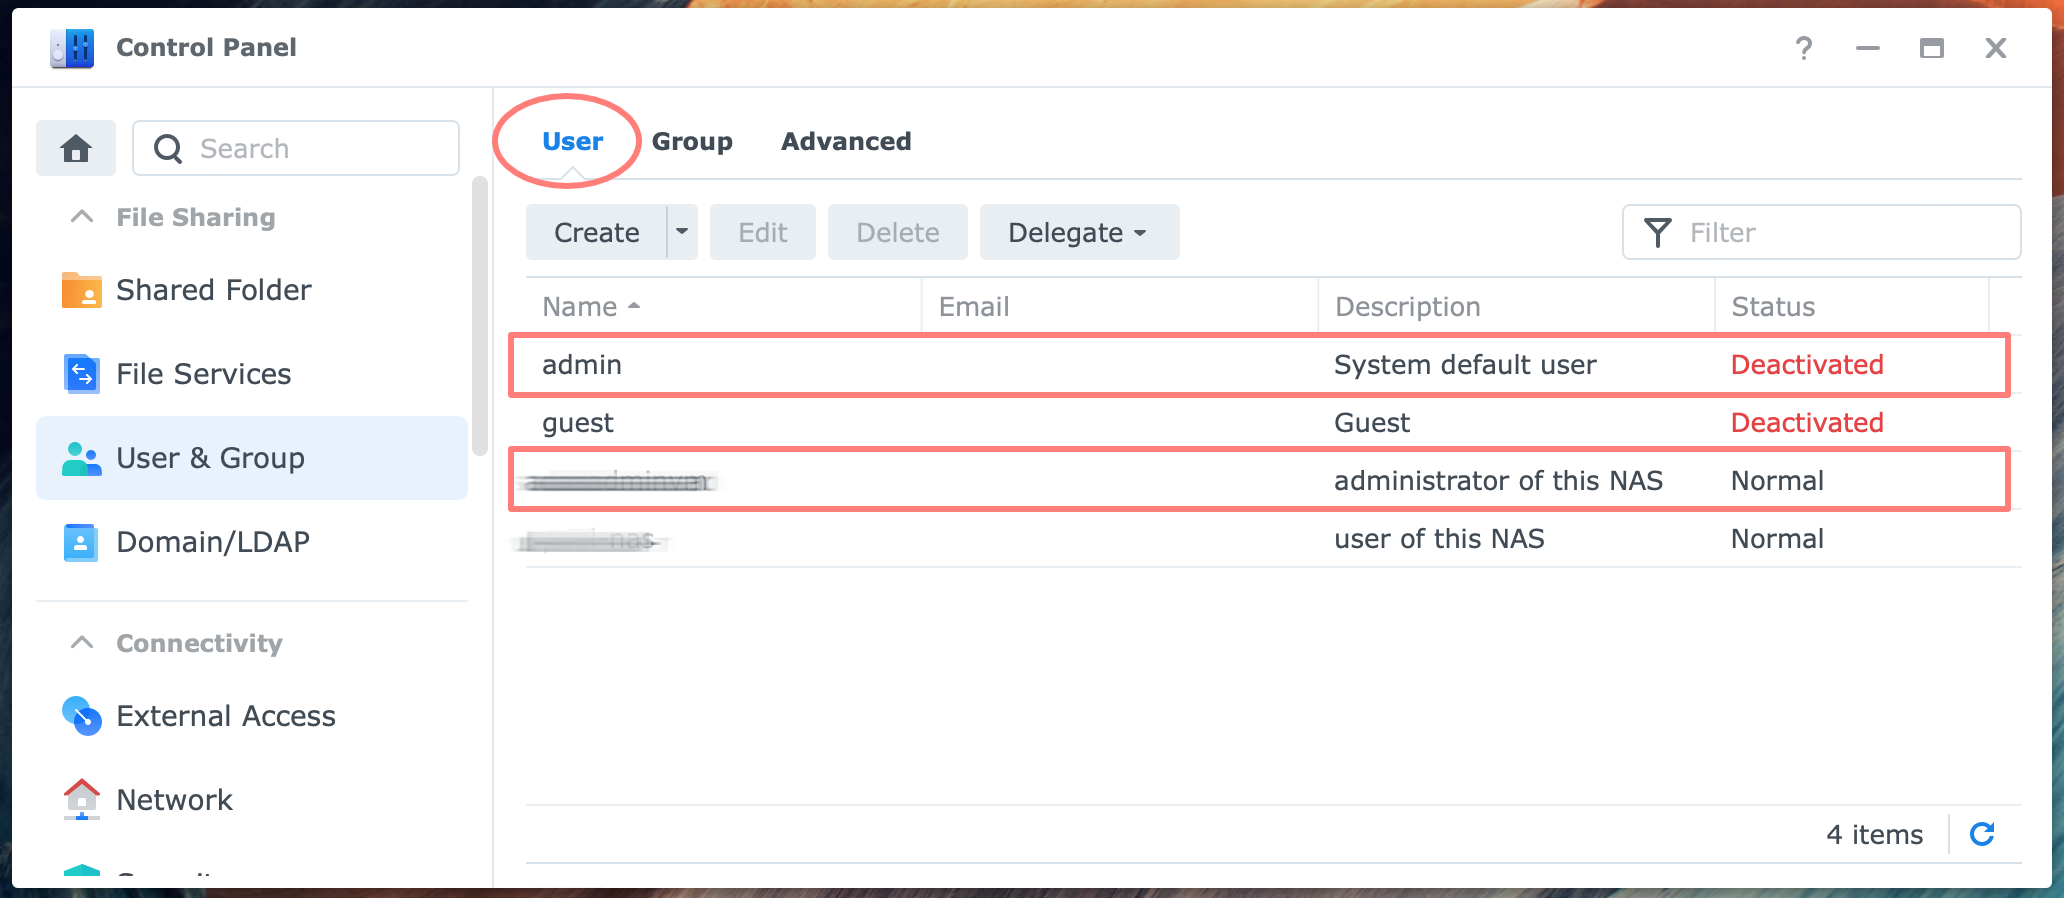Screen dimensions: 2064x898
Task: Click the Edit button
Action: pyautogui.click(x=763, y=232)
